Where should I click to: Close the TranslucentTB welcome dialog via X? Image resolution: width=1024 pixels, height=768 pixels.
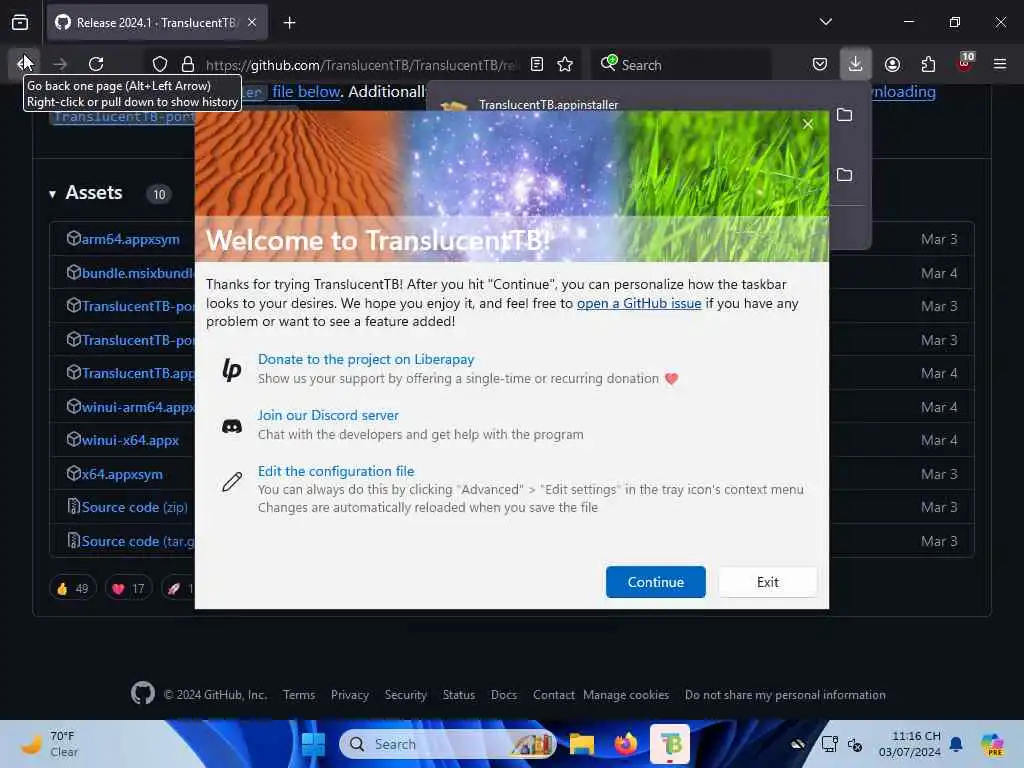click(x=808, y=124)
